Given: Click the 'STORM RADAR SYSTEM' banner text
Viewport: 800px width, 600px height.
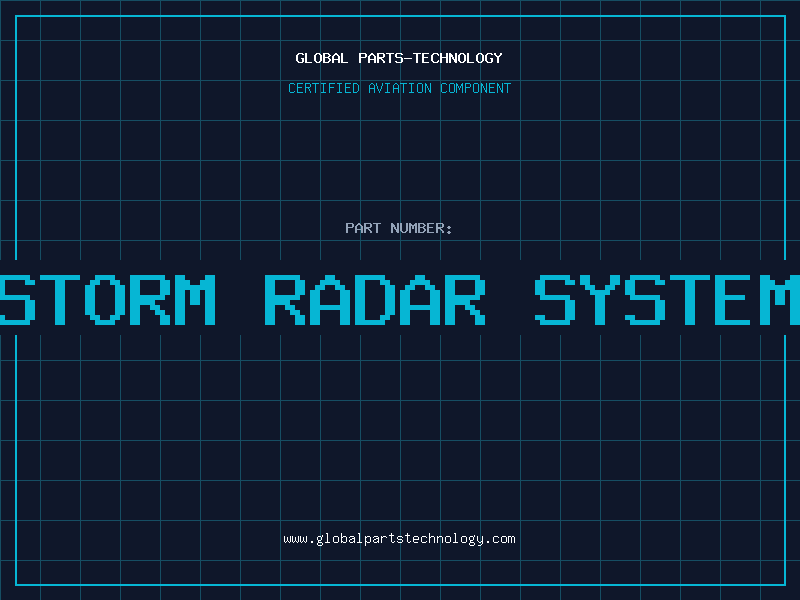Looking at the screenshot, I should (x=400, y=300).
